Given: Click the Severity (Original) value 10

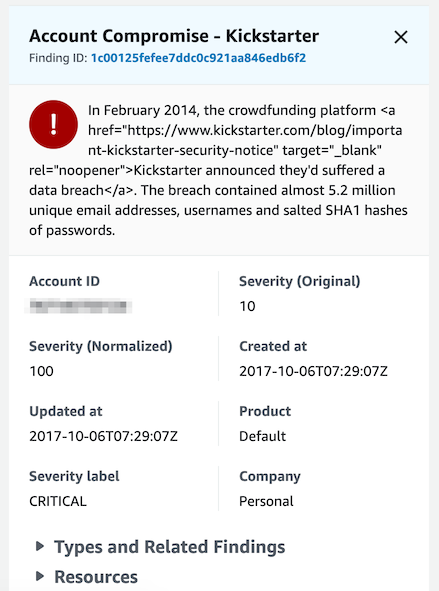Looking at the screenshot, I should click(x=247, y=306).
